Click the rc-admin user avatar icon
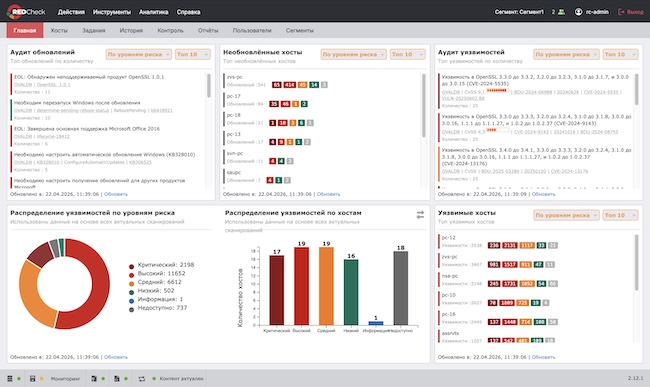650x387 pixels. click(x=578, y=12)
